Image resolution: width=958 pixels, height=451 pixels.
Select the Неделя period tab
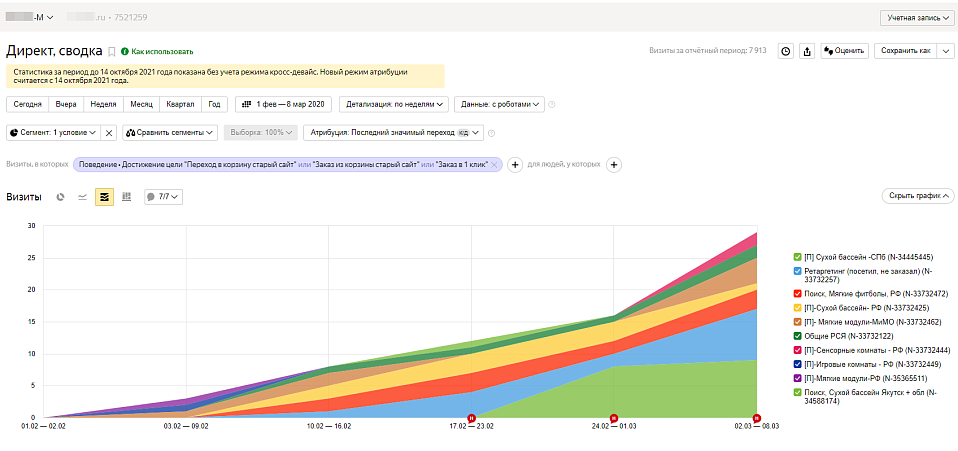(103, 104)
